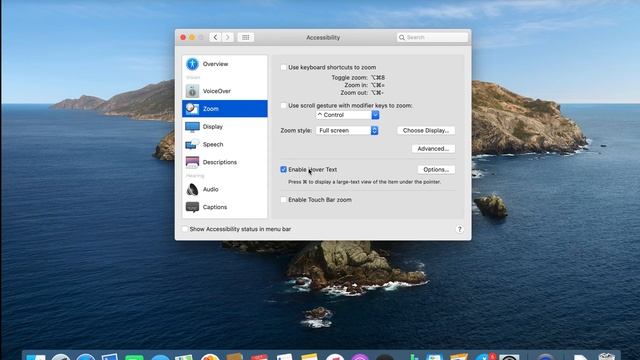Click the Hover Text description line
This screenshot has width=640, height=360.
coord(364,182)
